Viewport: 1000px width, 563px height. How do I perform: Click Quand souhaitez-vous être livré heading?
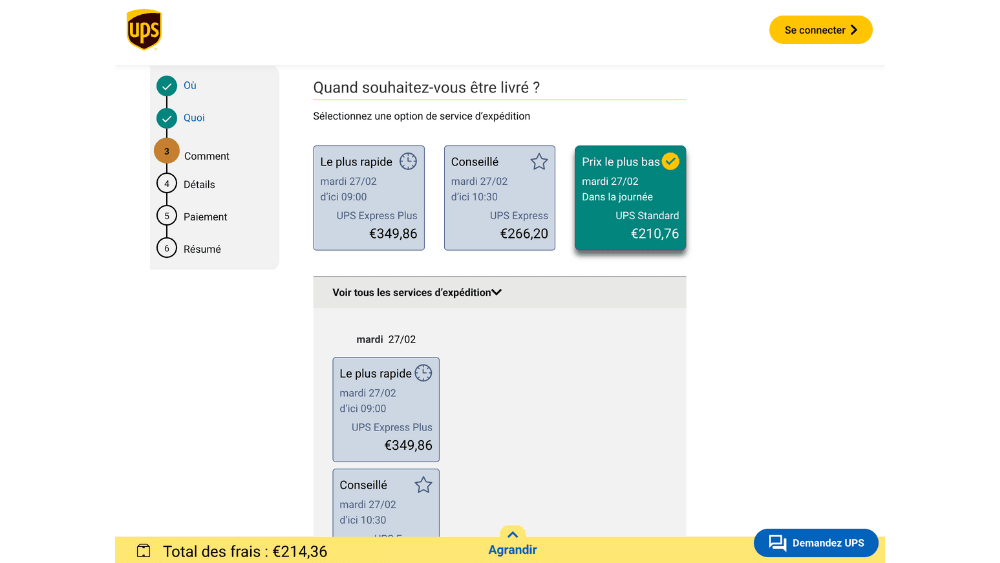[426, 87]
